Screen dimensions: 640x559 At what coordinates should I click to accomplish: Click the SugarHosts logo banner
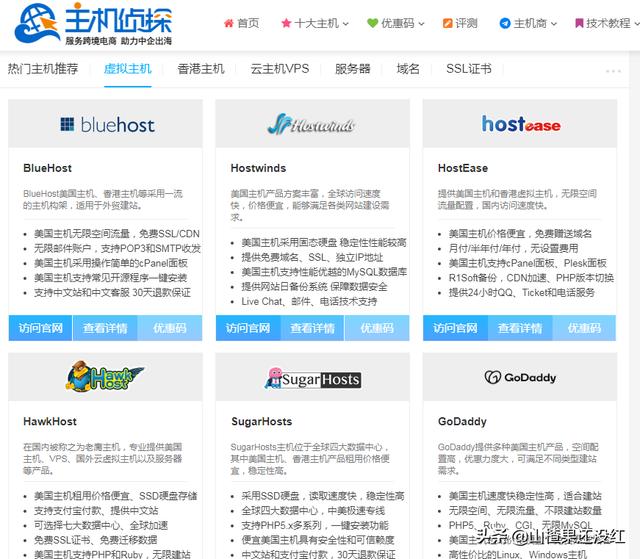pos(312,377)
